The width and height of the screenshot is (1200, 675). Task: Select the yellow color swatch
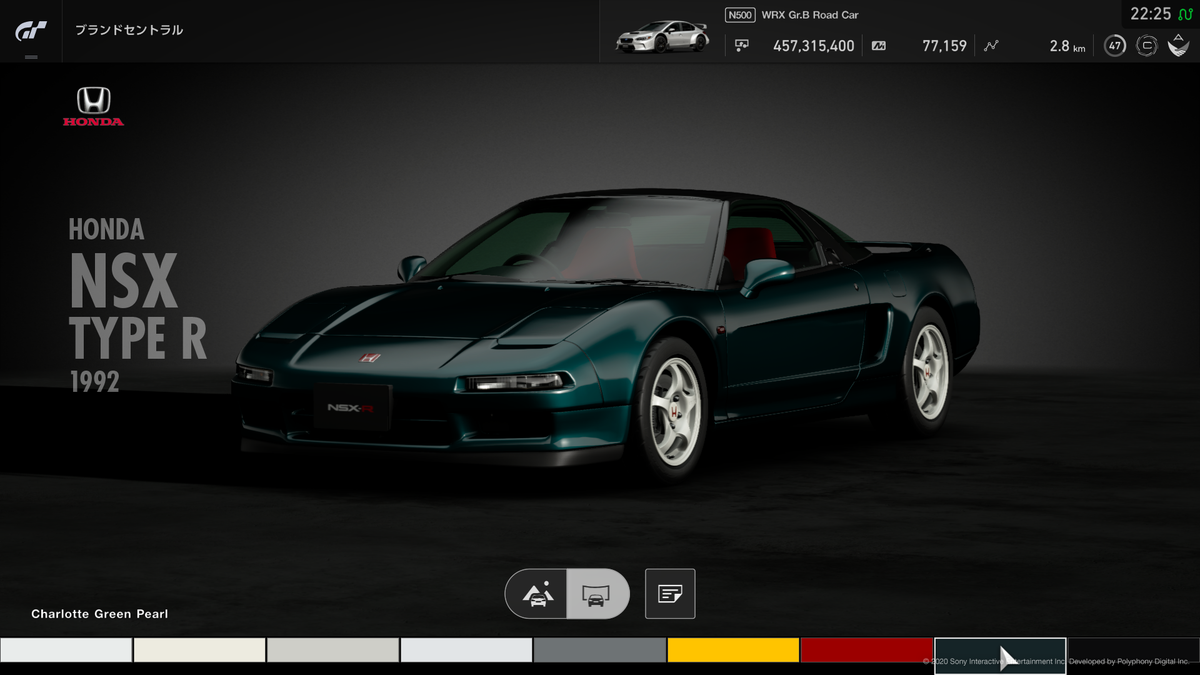click(733, 650)
